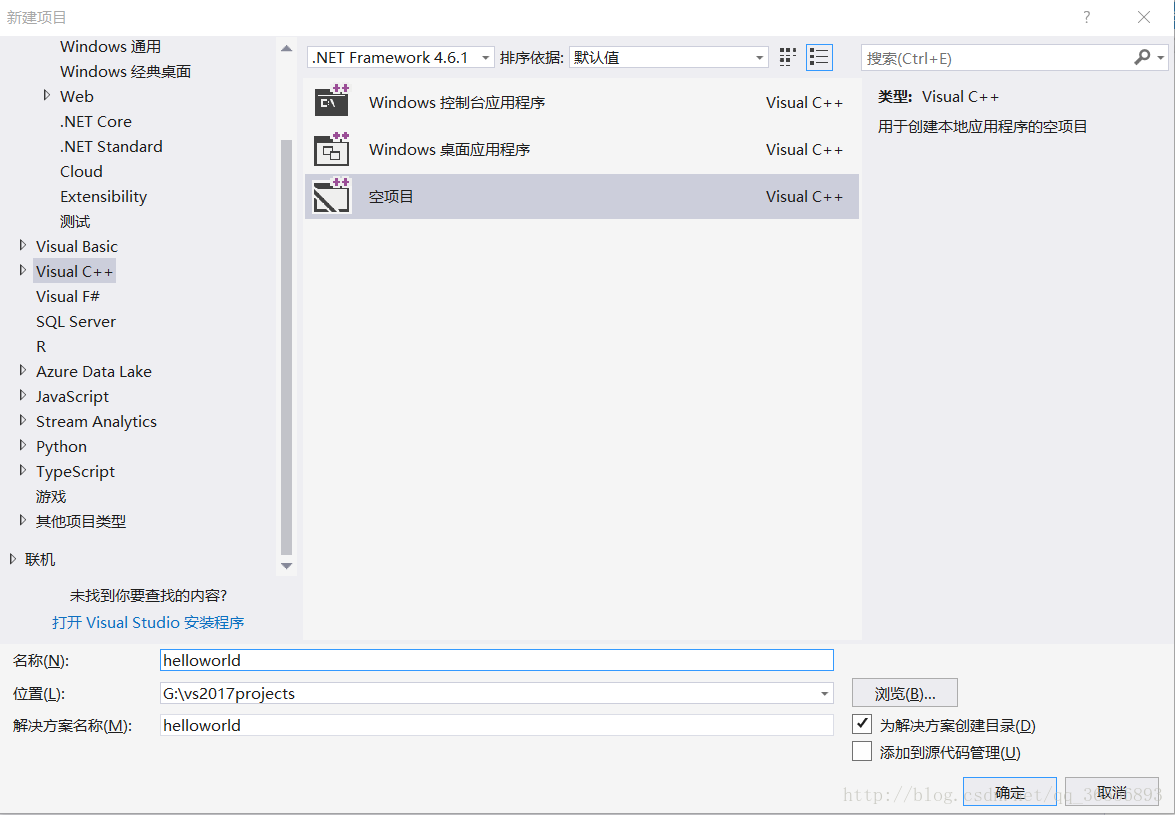Click tree scrollbar up arrow
The height and width of the screenshot is (815, 1175).
286,49
